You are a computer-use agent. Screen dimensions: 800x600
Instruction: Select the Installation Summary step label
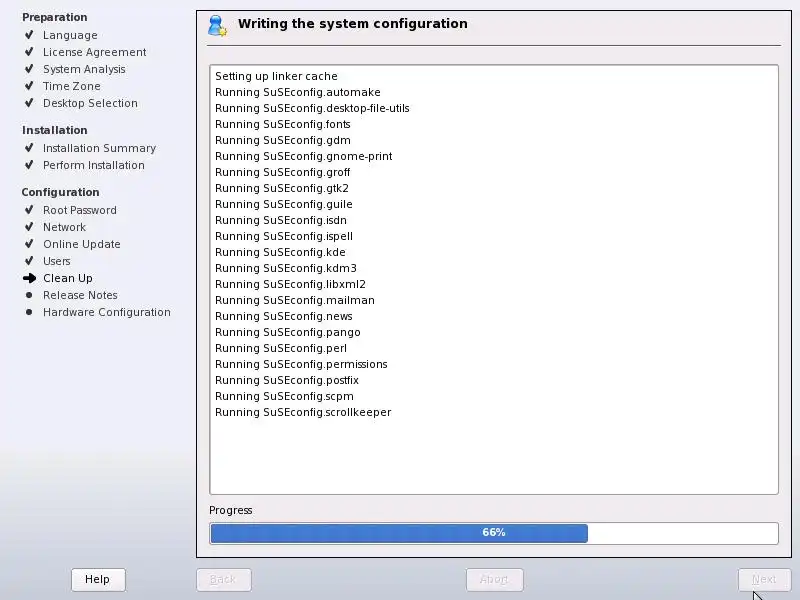[x=99, y=148]
